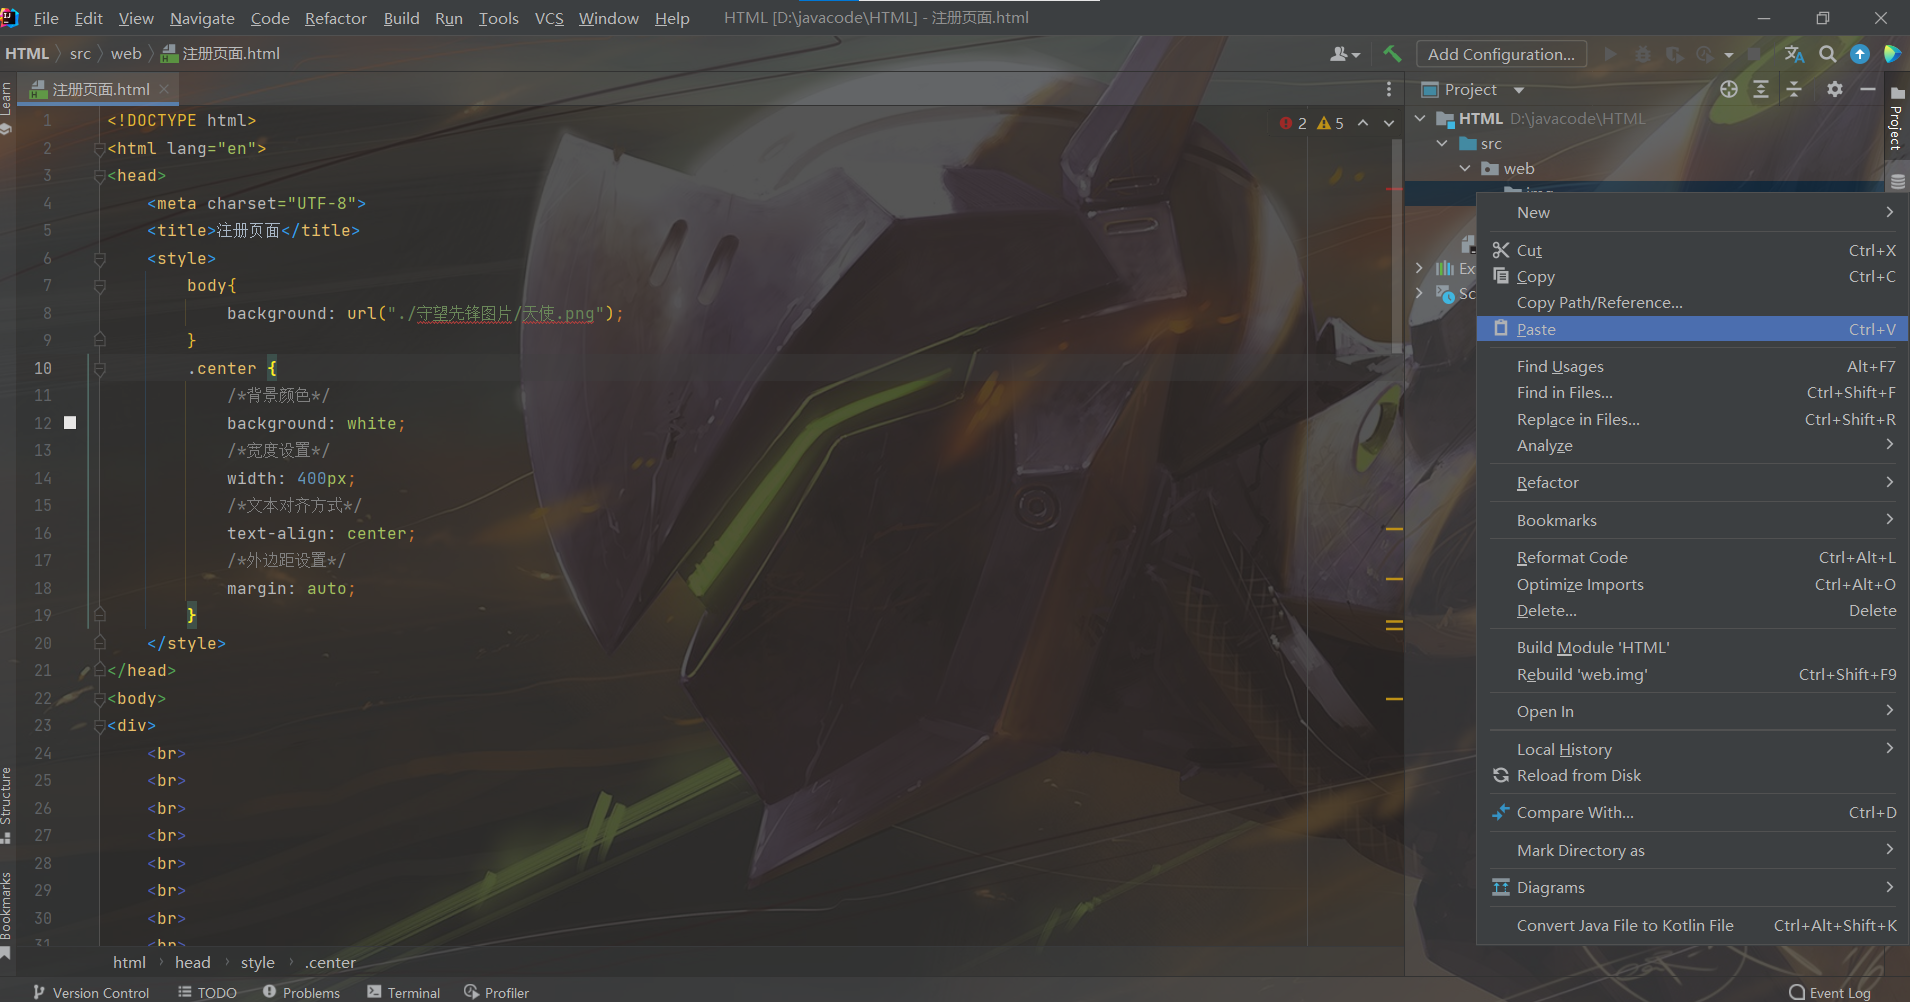Open editor tab options three-dot menu
The height and width of the screenshot is (1002, 1910).
(1389, 89)
